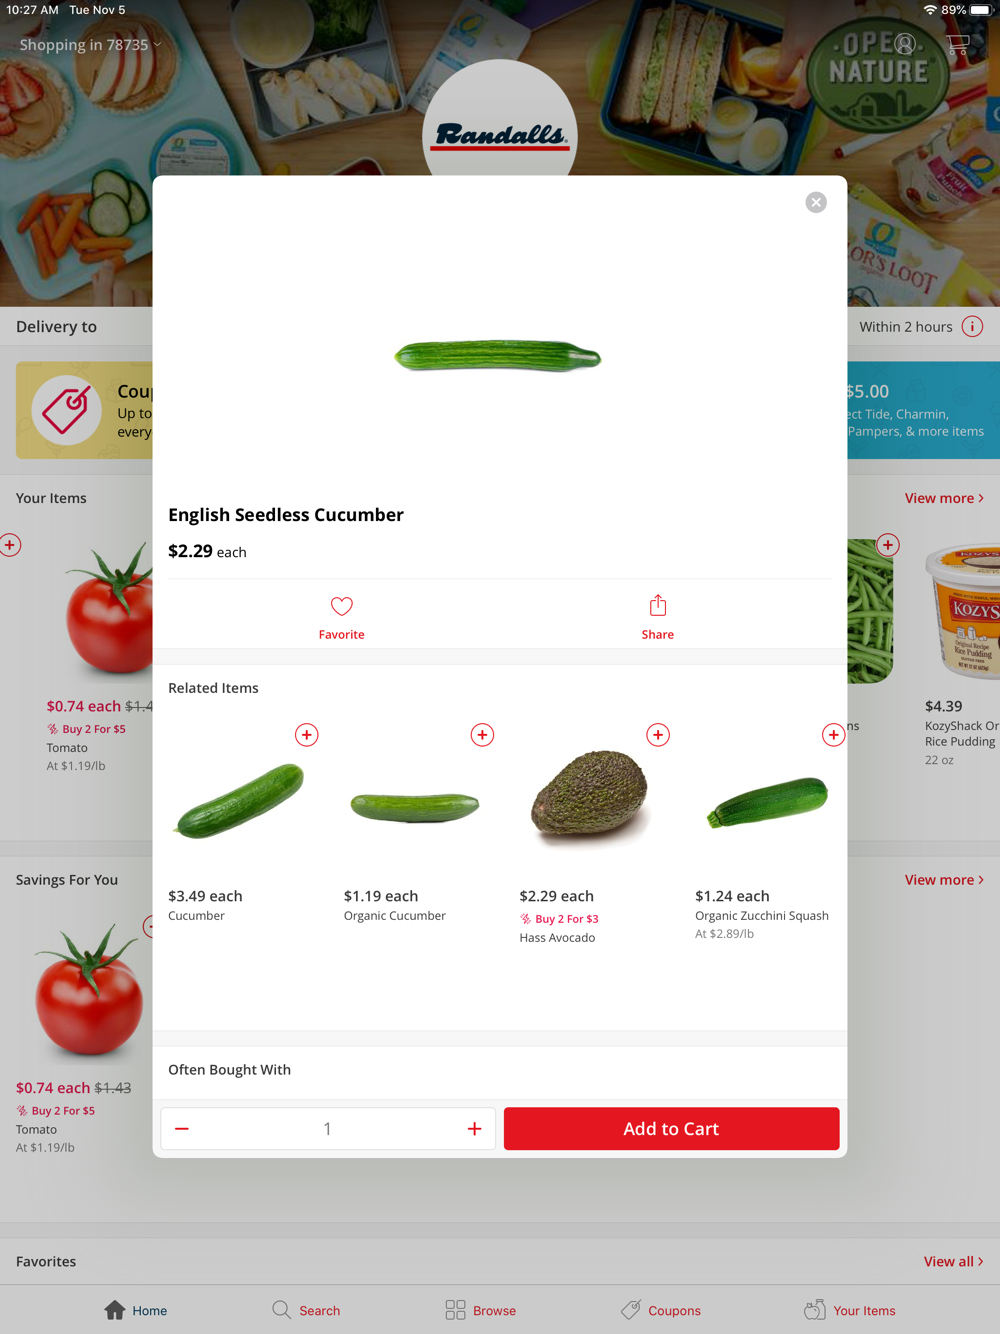Image resolution: width=1000 pixels, height=1334 pixels.
Task: Click the Add to Cart button
Action: click(671, 1129)
